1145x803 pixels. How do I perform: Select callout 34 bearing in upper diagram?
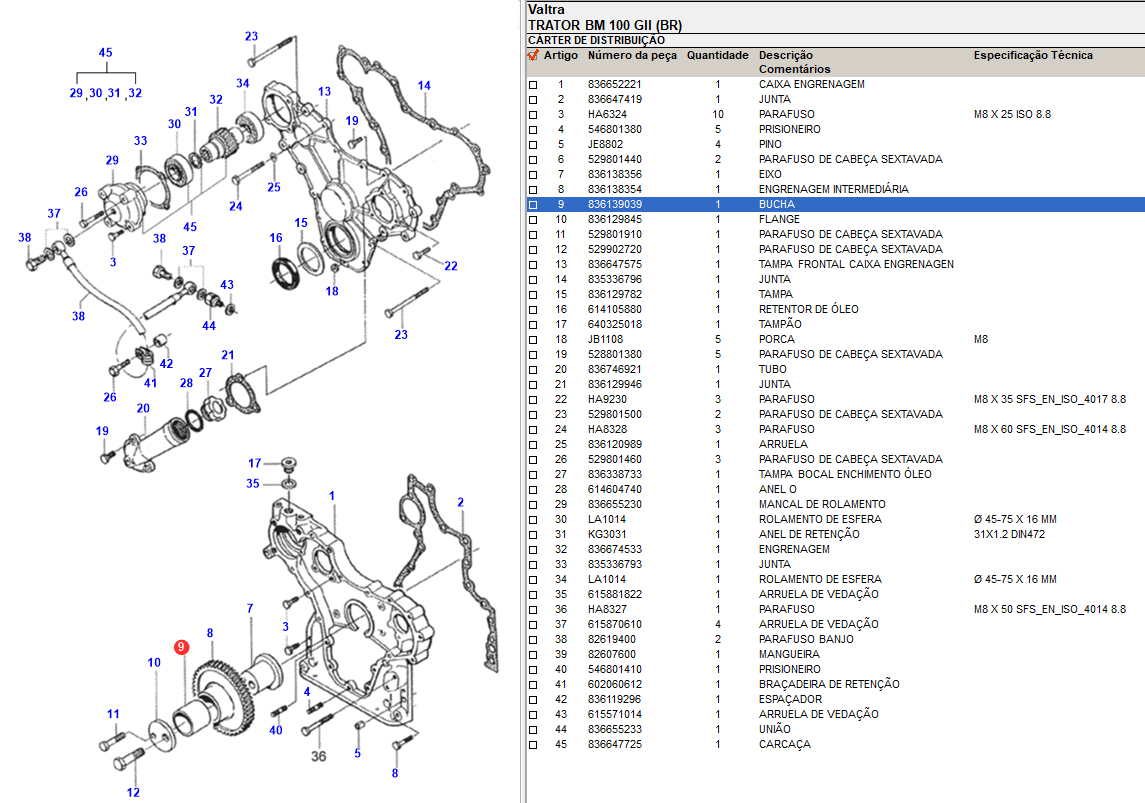tap(243, 83)
